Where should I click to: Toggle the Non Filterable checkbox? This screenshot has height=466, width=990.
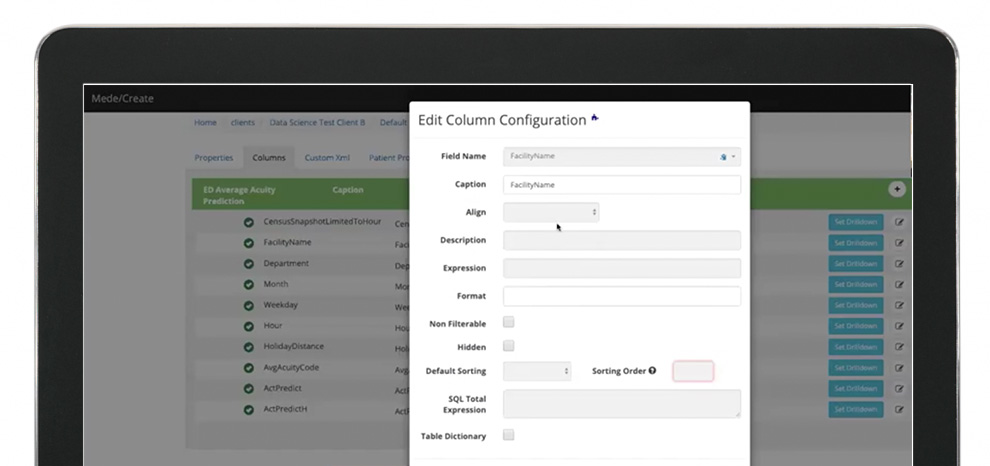coord(508,322)
